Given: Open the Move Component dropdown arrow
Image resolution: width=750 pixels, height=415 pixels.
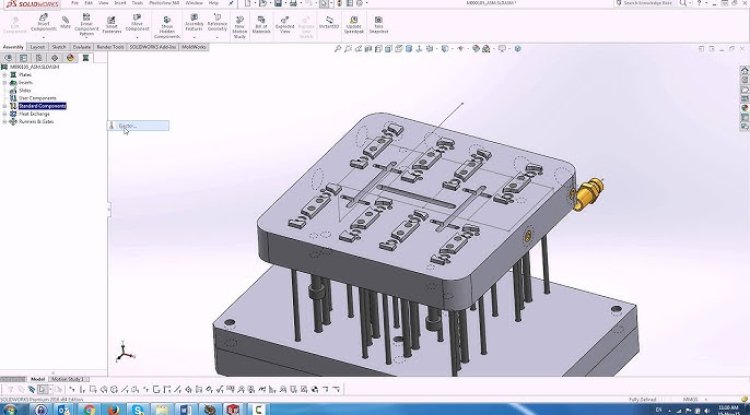Looking at the screenshot, I should [137, 37].
